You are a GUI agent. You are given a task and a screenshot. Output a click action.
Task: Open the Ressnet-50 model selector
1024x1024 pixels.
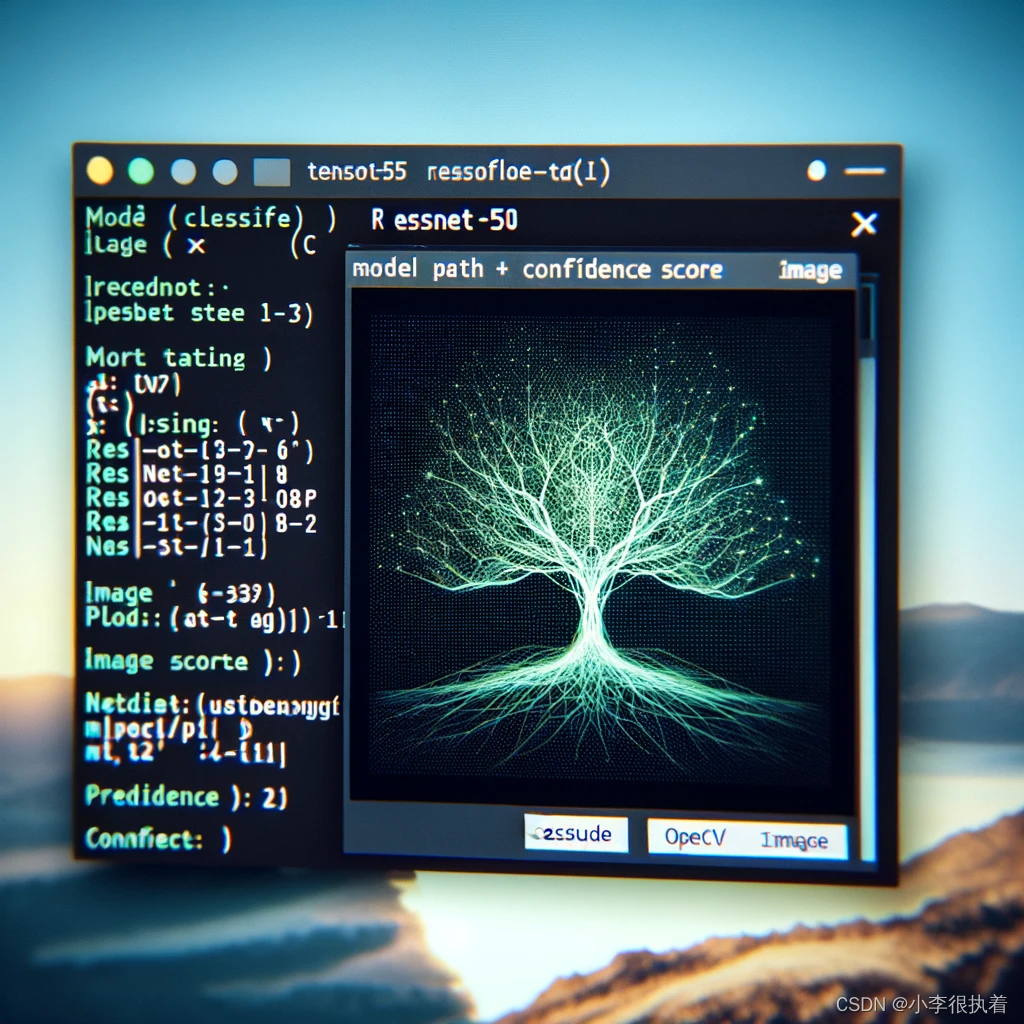click(x=444, y=221)
